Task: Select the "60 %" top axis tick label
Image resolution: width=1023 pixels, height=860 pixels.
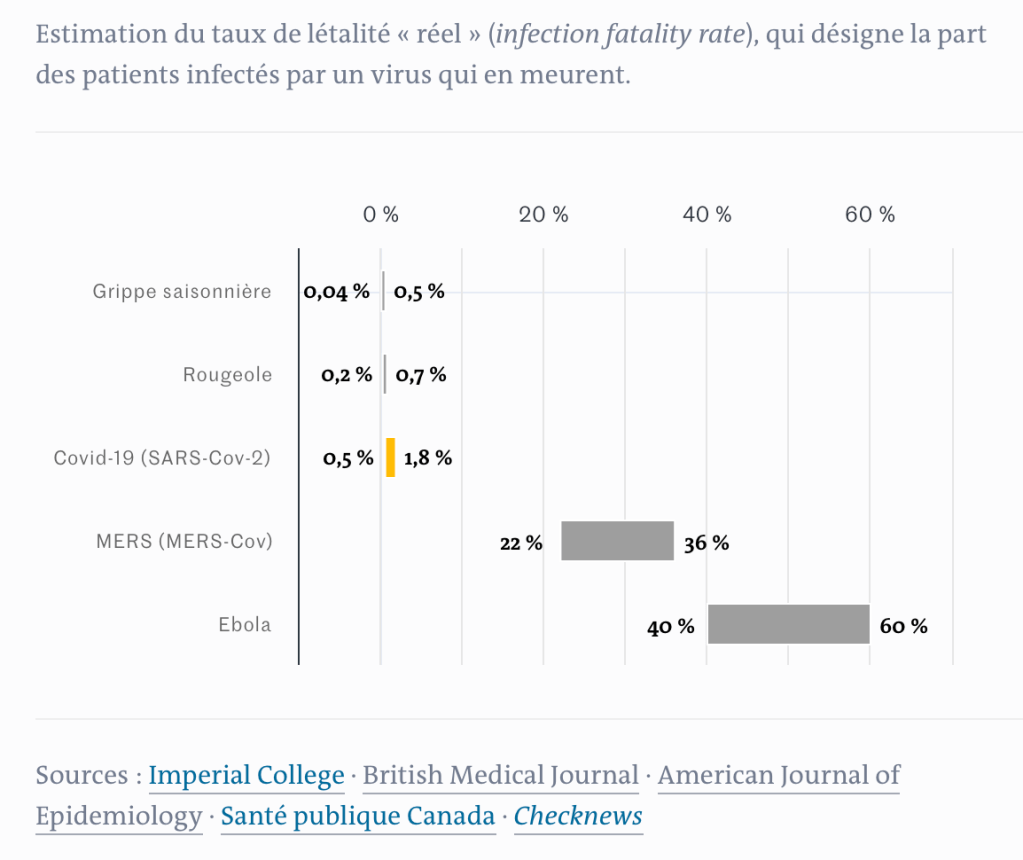Action: coord(870,214)
